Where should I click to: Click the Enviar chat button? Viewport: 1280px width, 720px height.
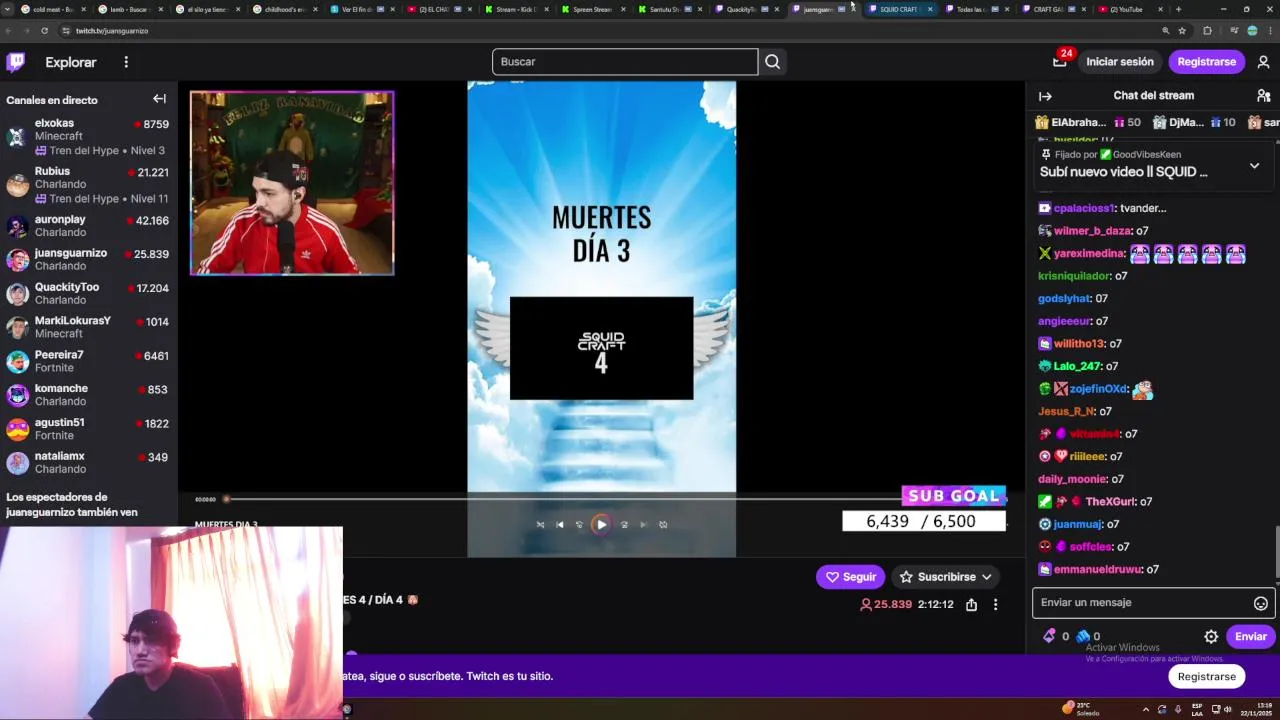pyautogui.click(x=1250, y=636)
